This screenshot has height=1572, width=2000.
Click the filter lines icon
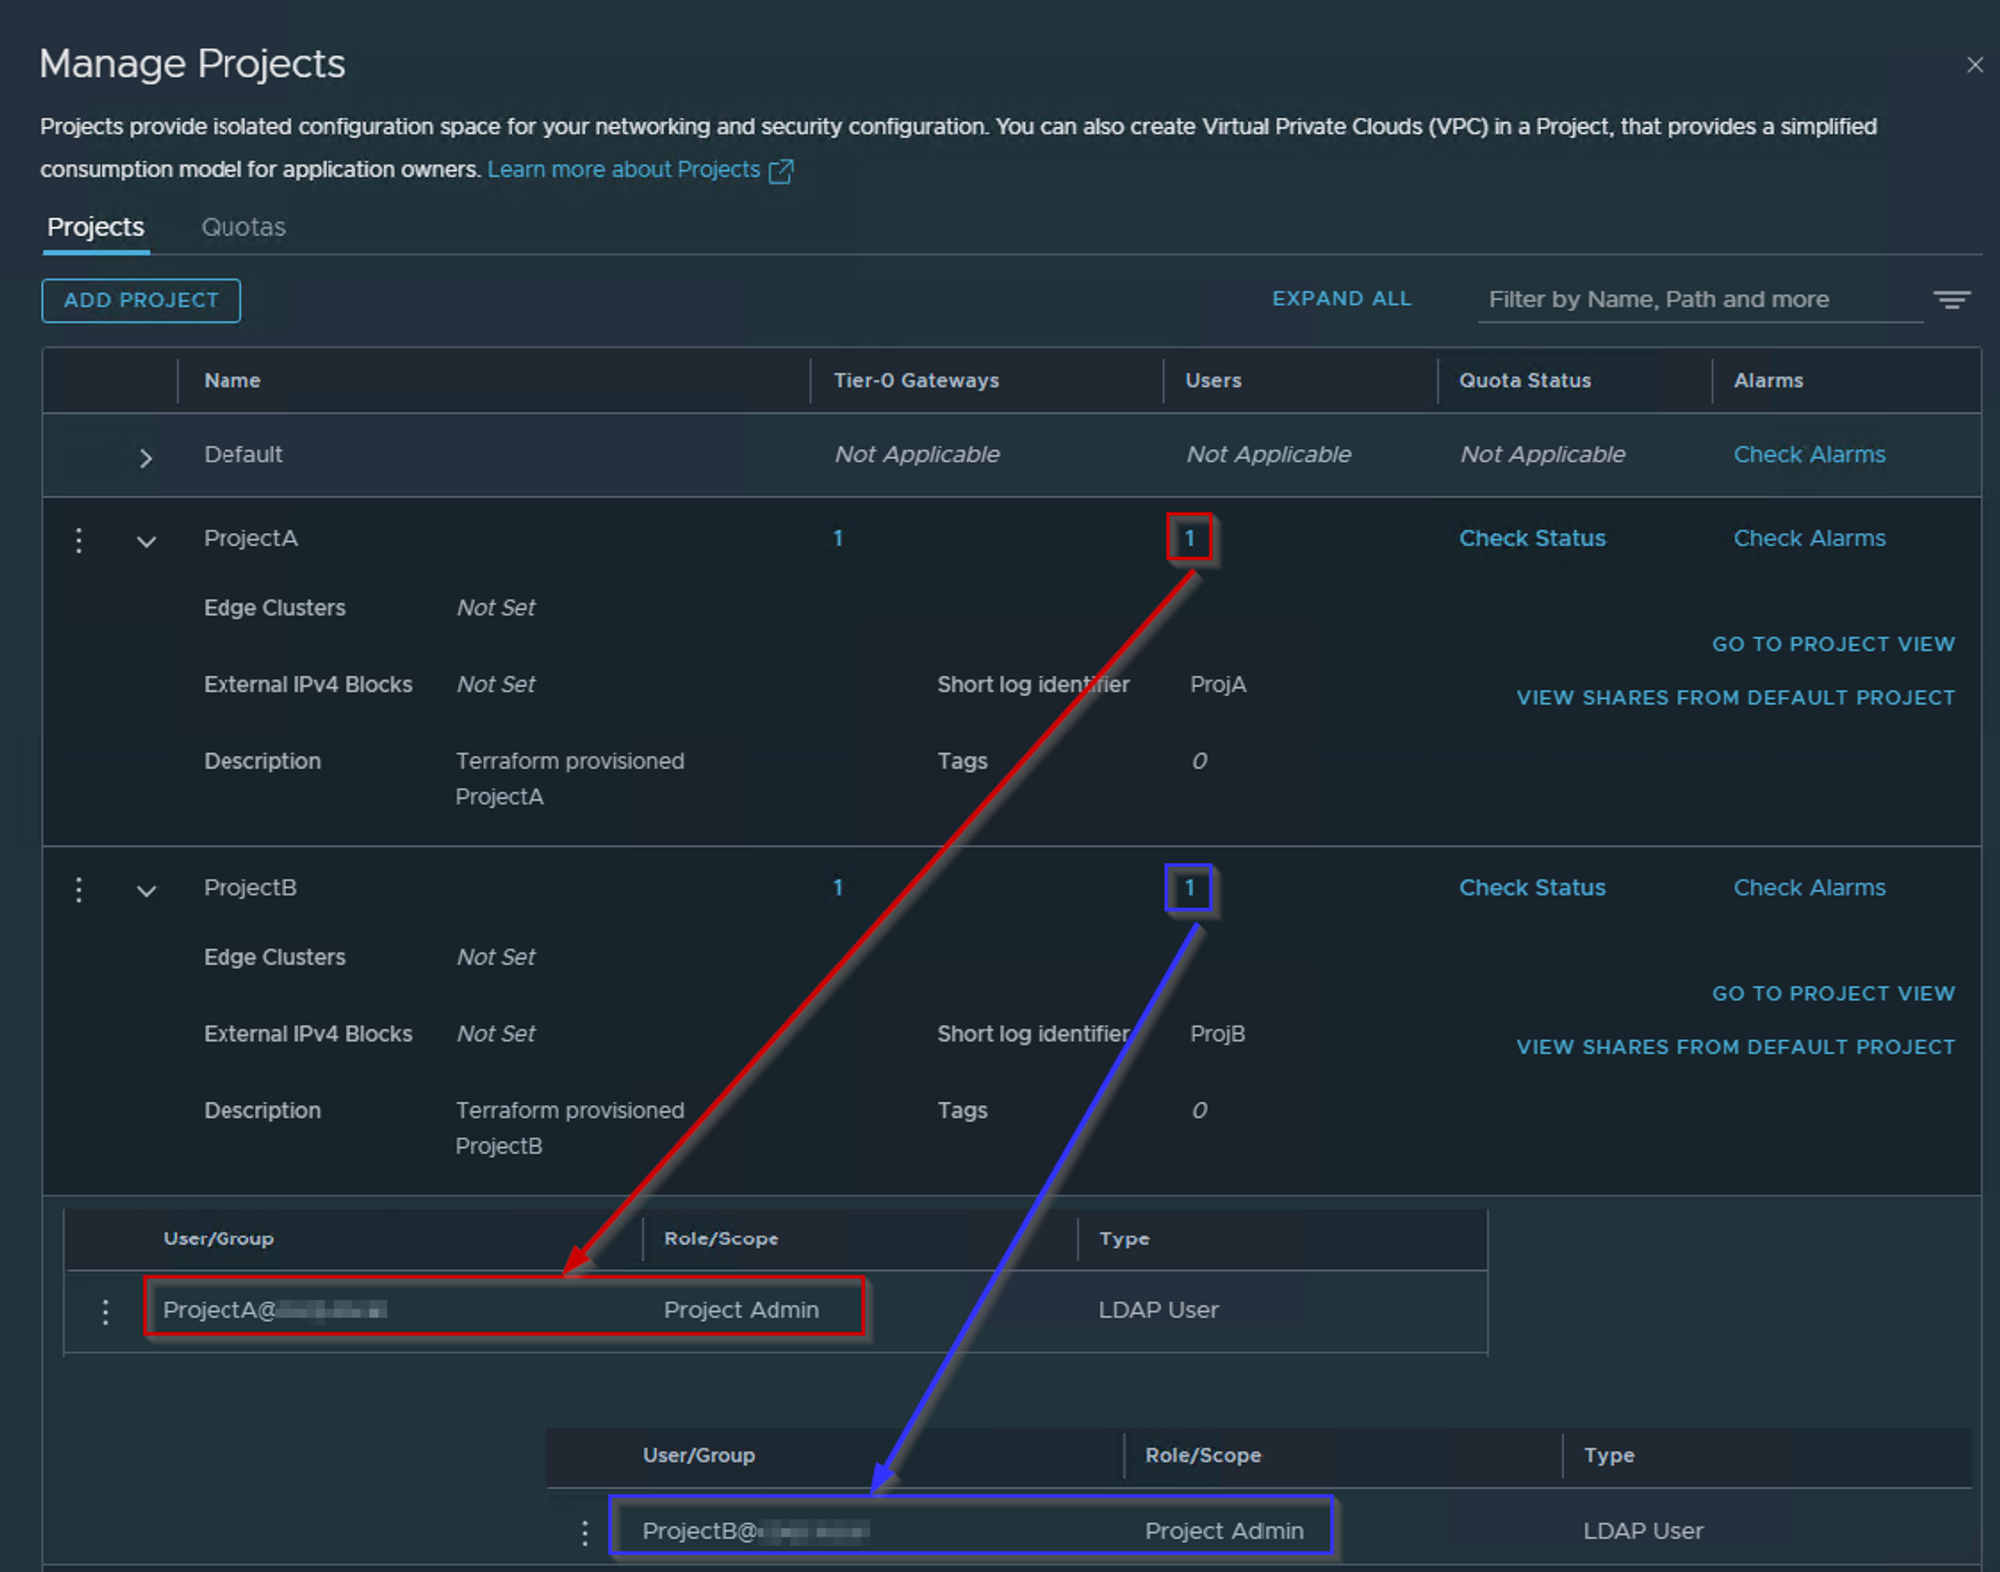point(1951,300)
